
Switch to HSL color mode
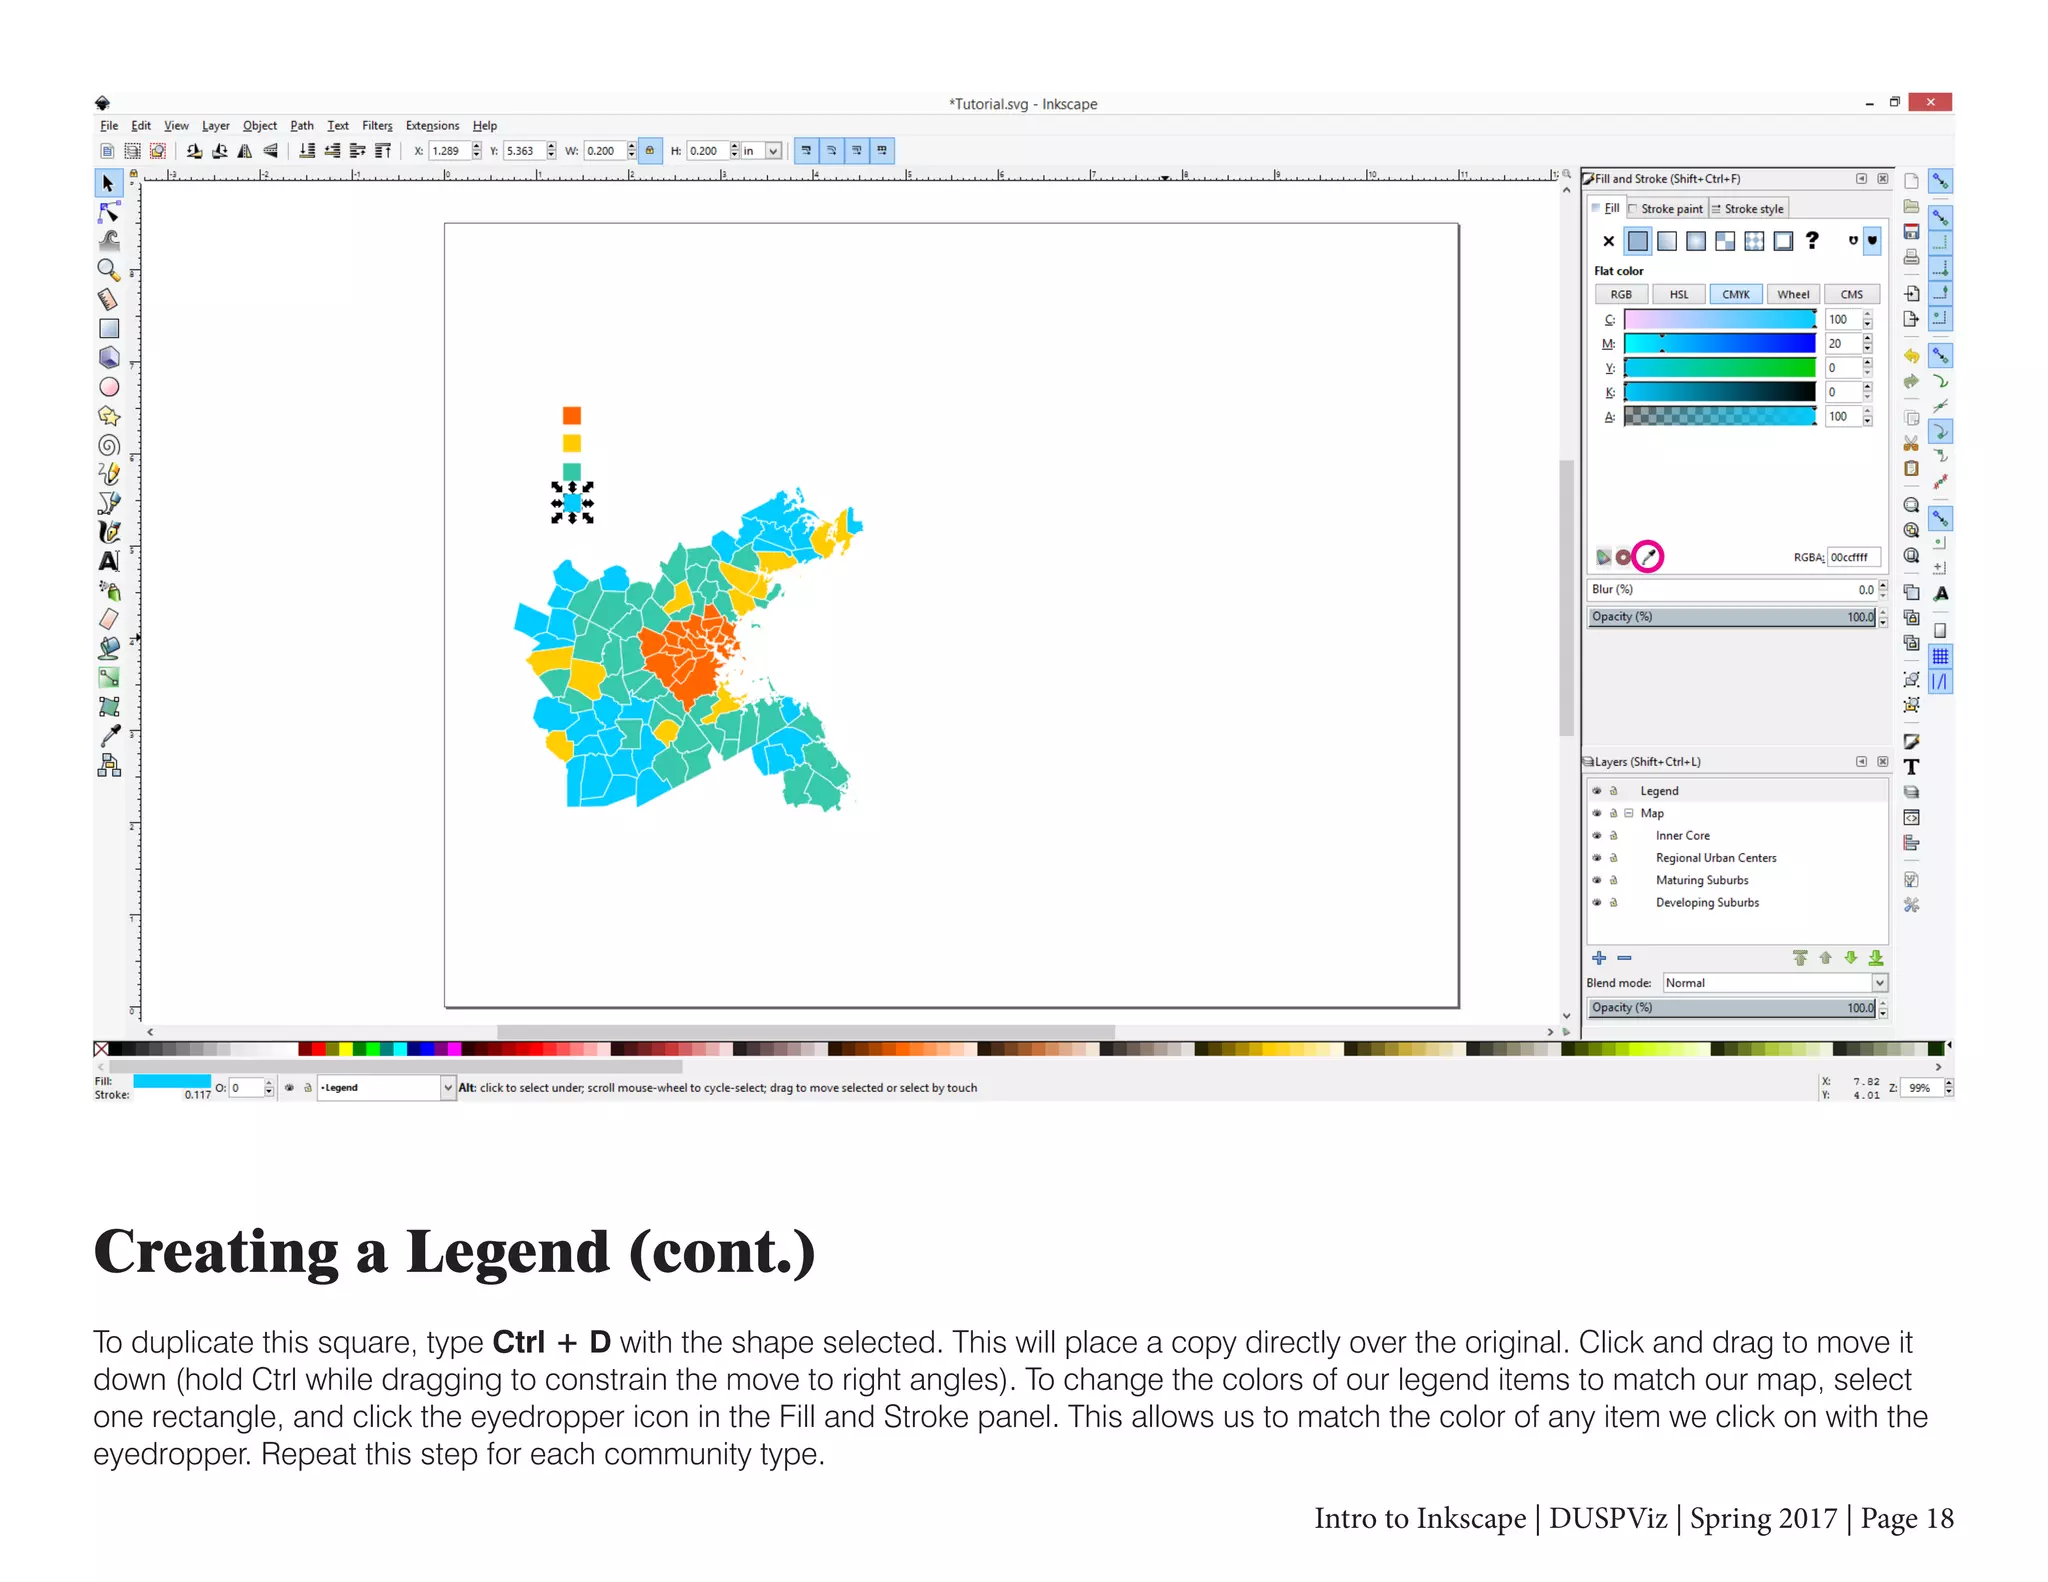click(x=1679, y=295)
